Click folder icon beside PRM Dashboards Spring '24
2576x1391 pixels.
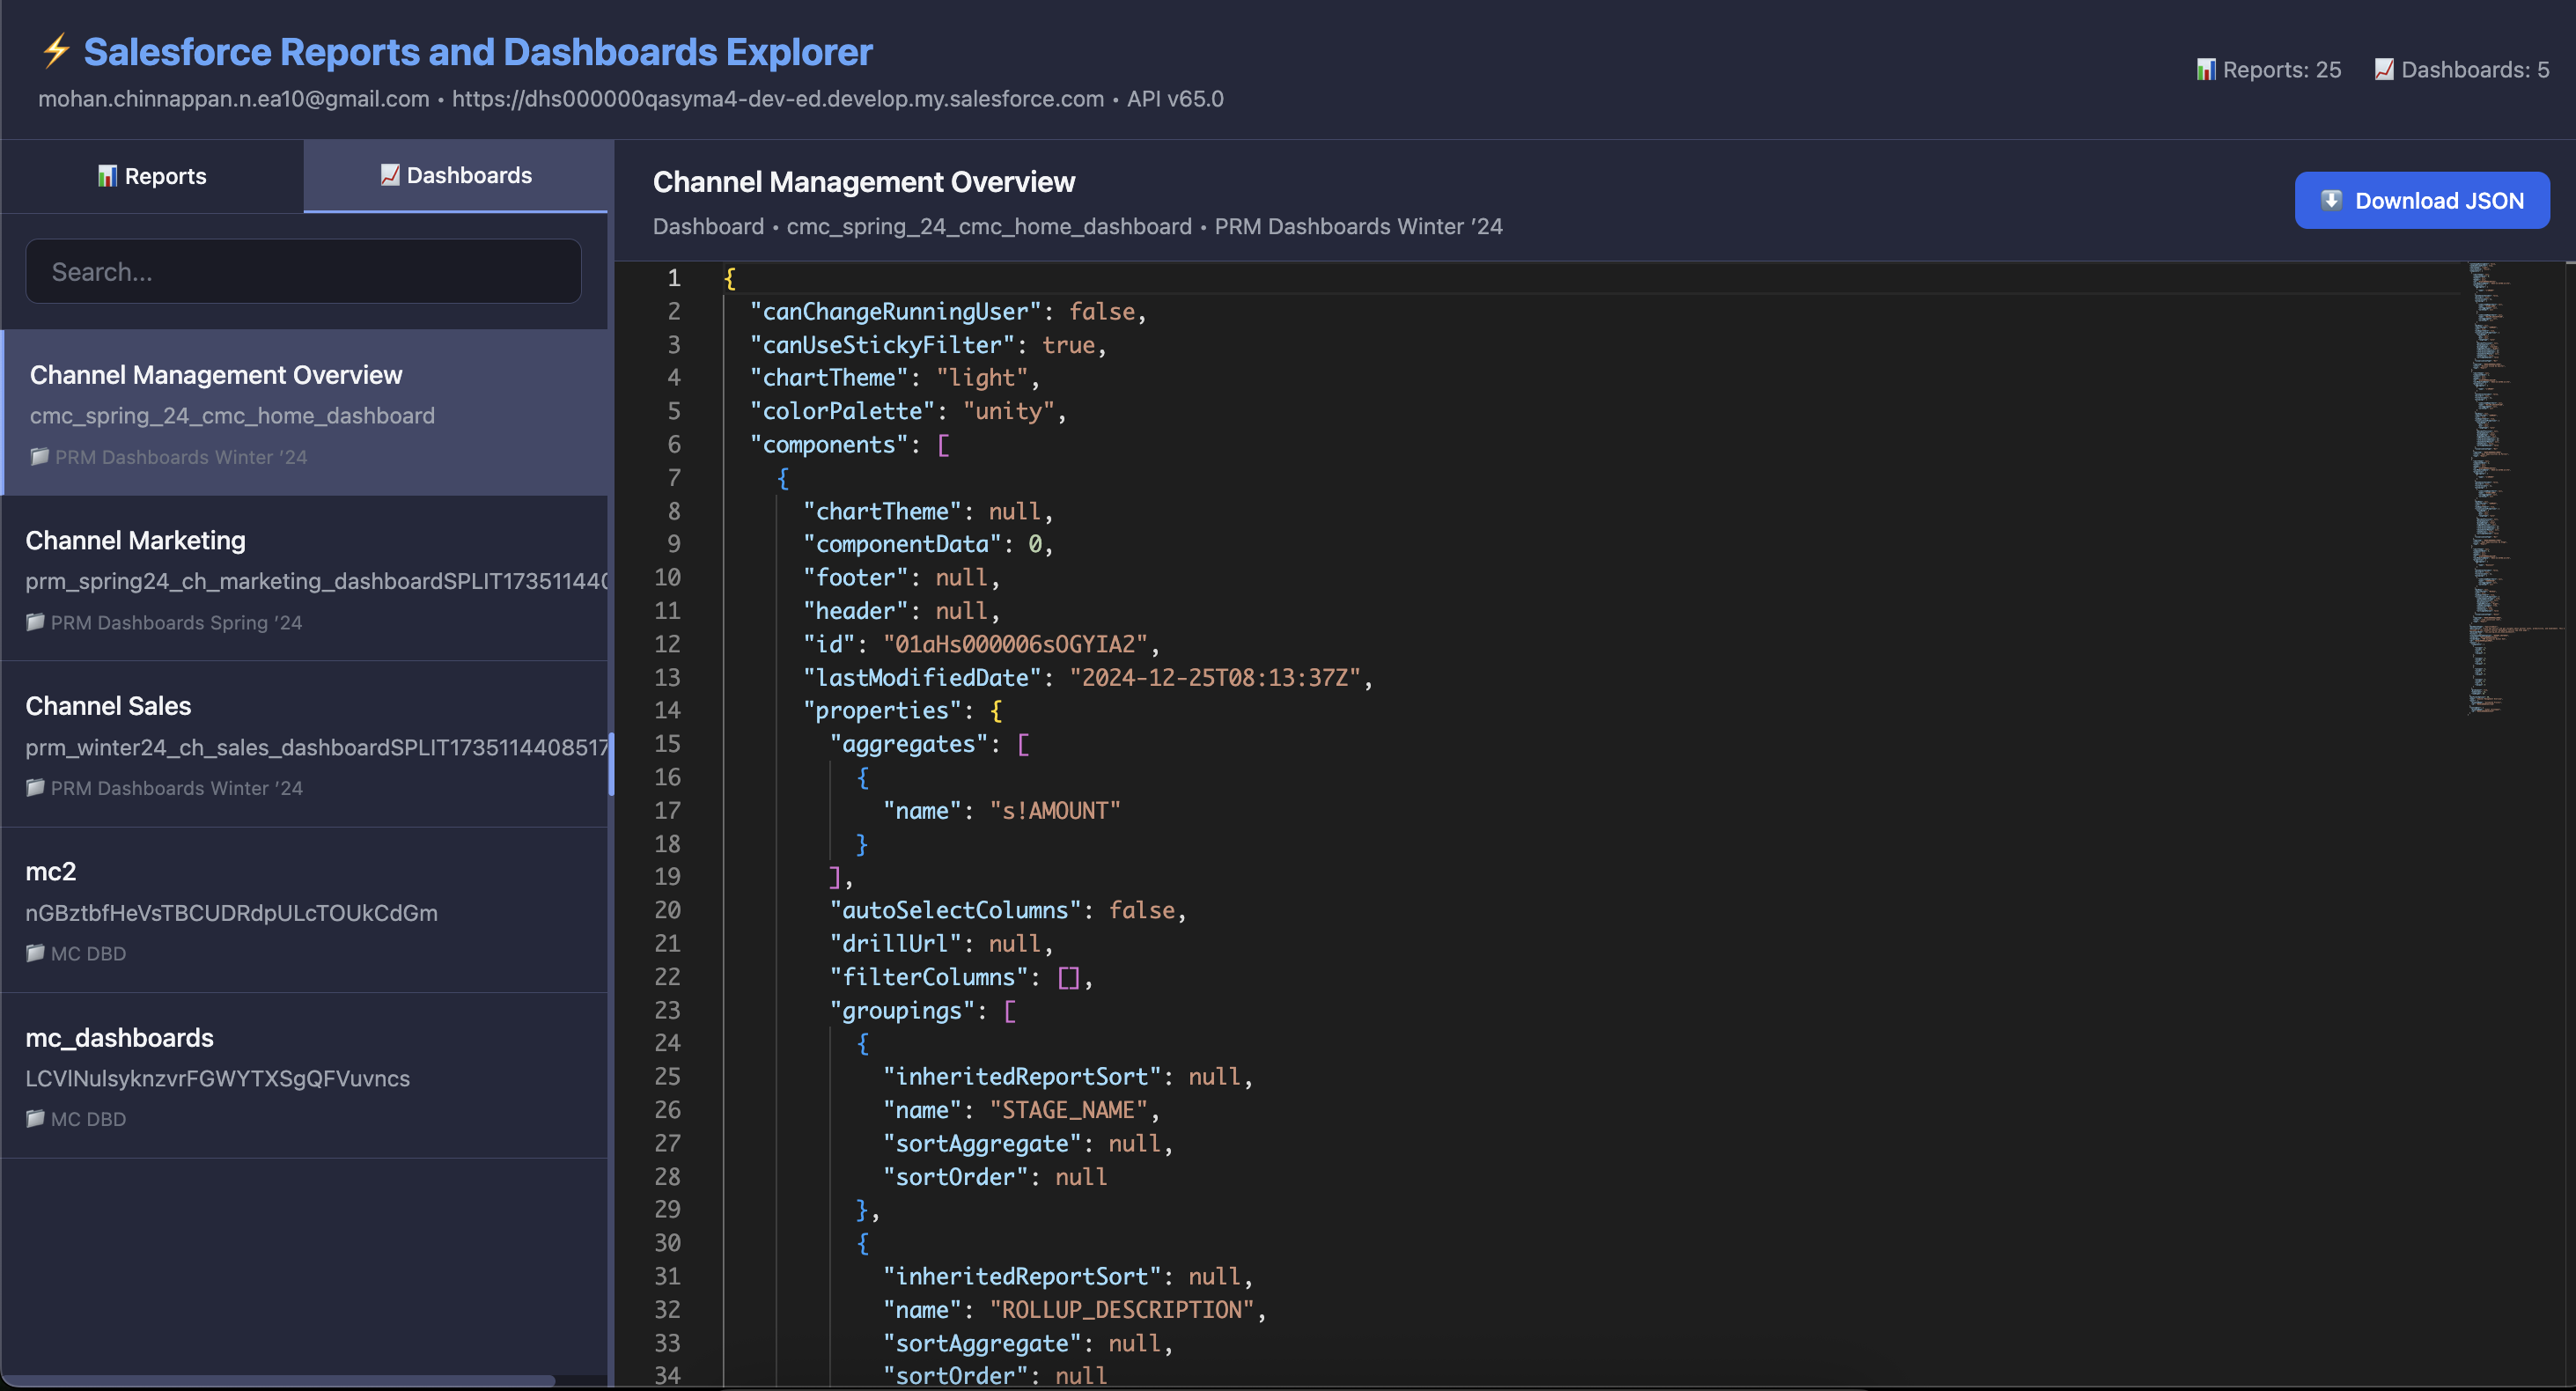[36, 622]
